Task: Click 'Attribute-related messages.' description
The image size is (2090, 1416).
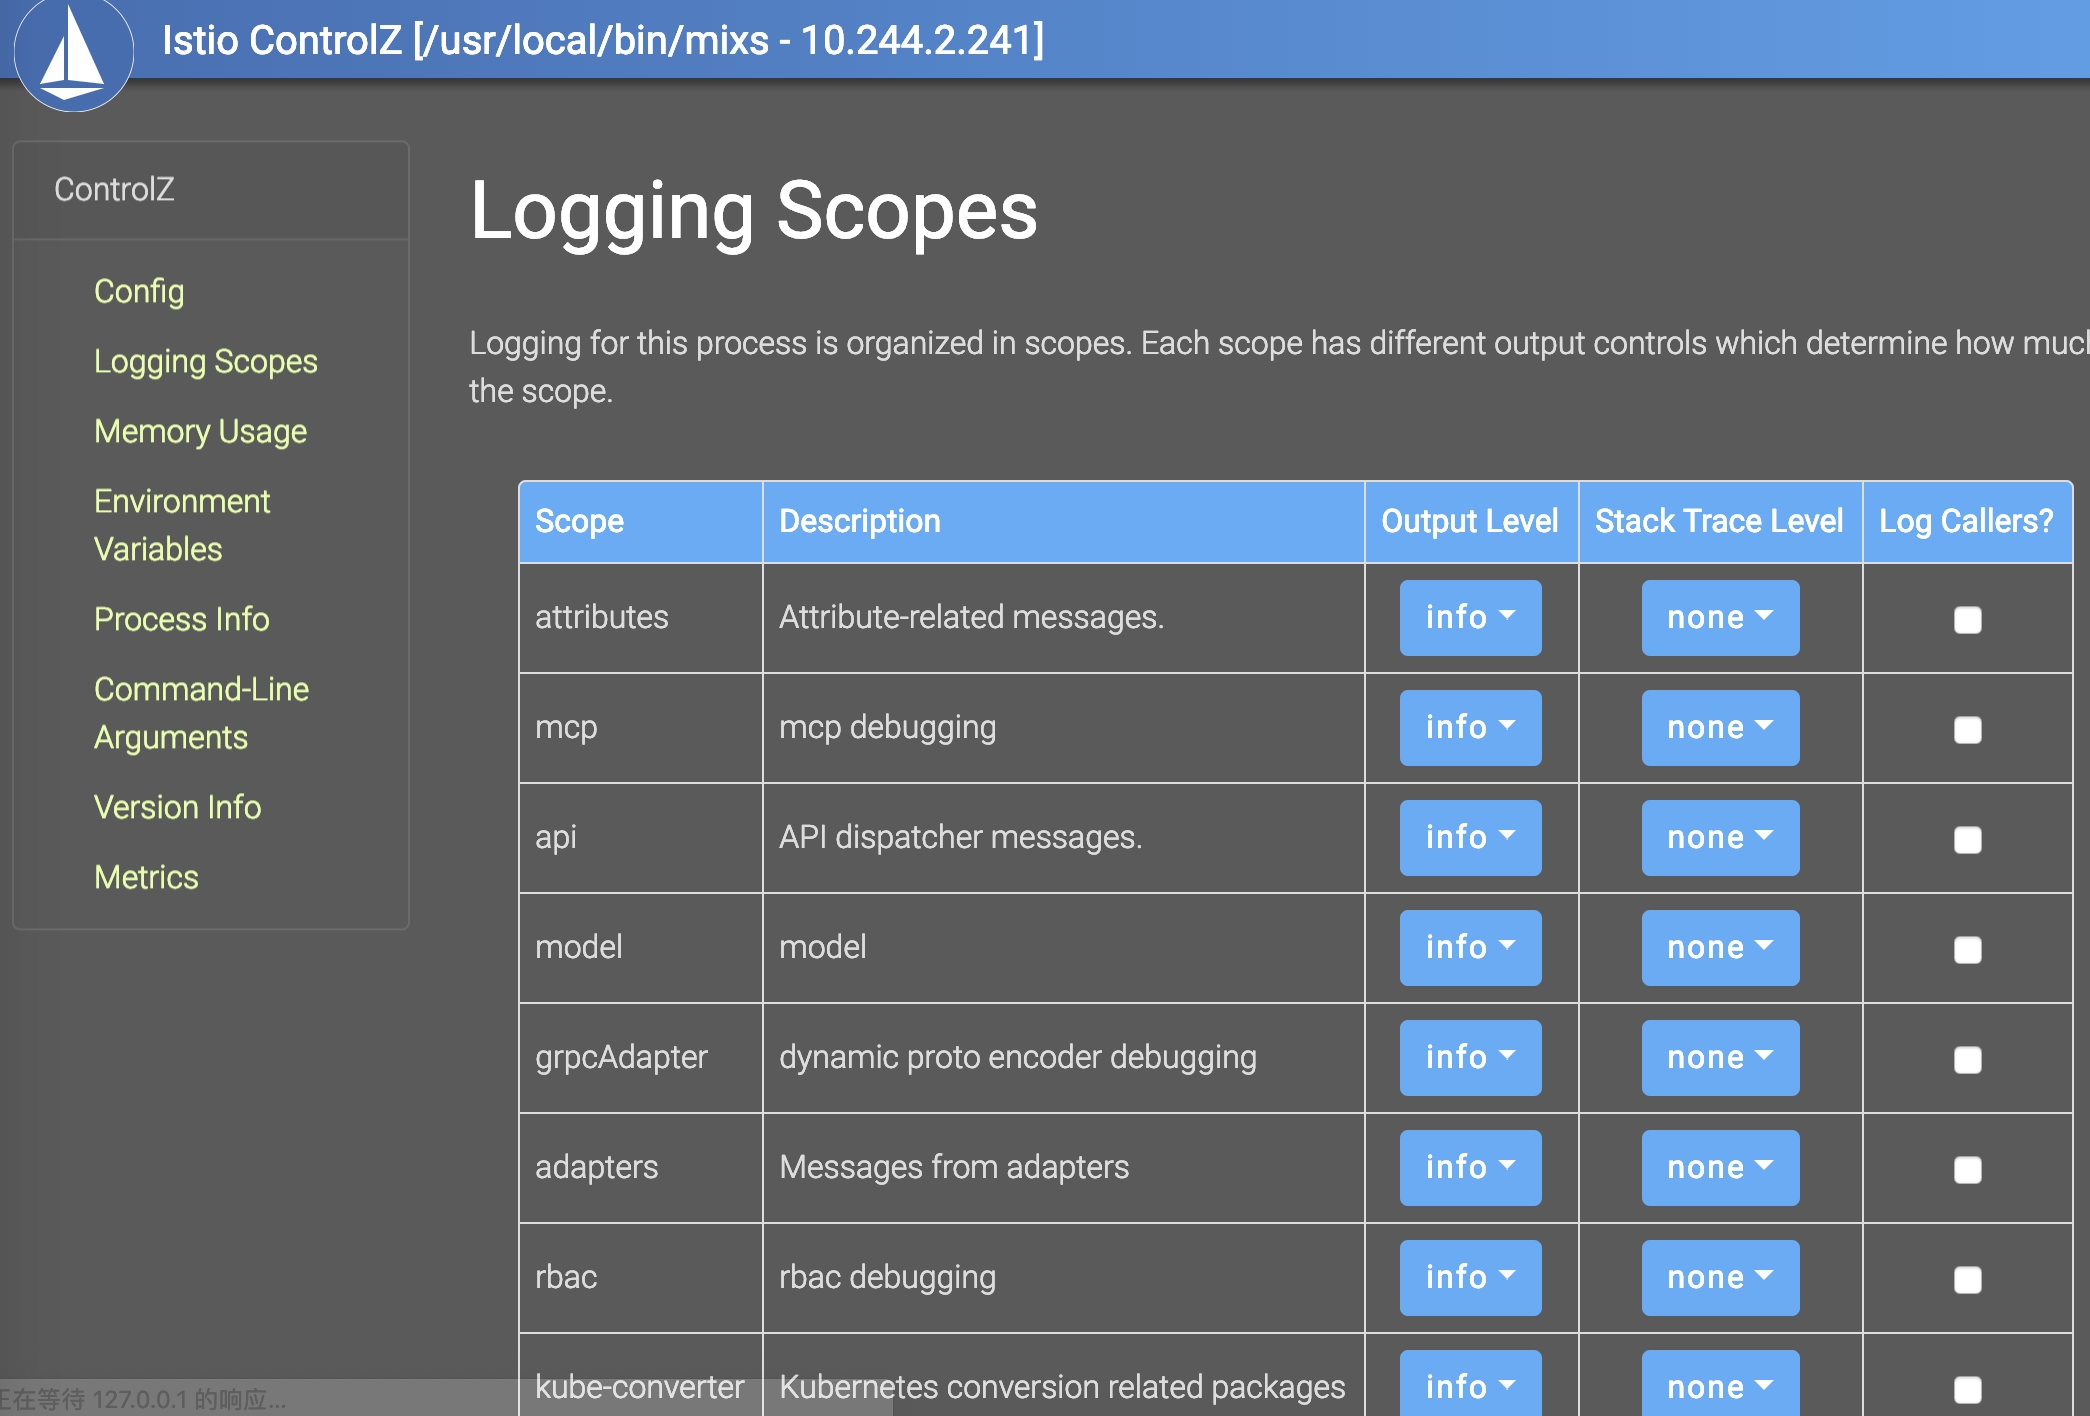Action: (x=971, y=617)
